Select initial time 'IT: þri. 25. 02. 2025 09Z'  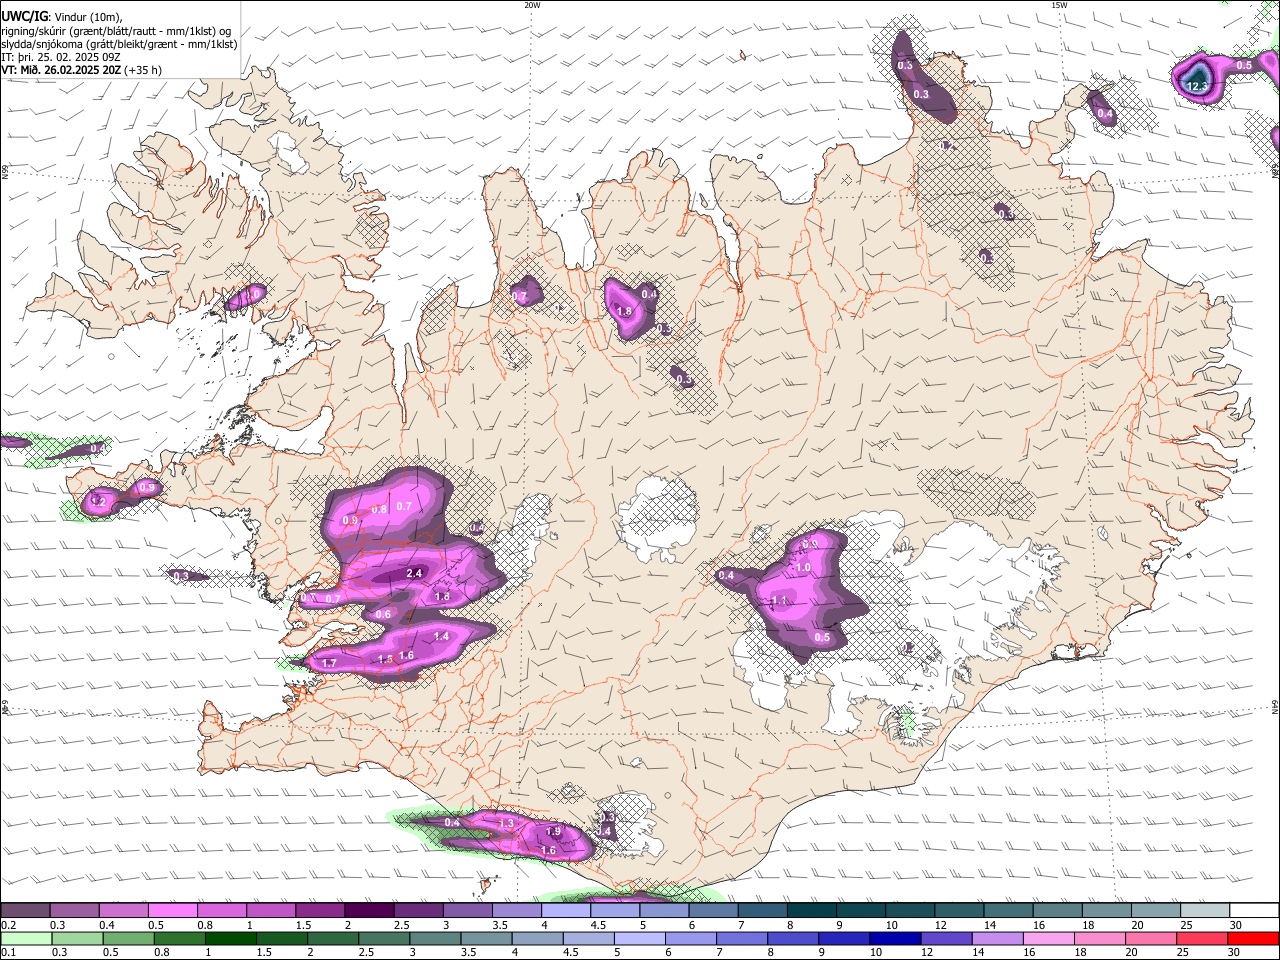pyautogui.click(x=60, y=57)
